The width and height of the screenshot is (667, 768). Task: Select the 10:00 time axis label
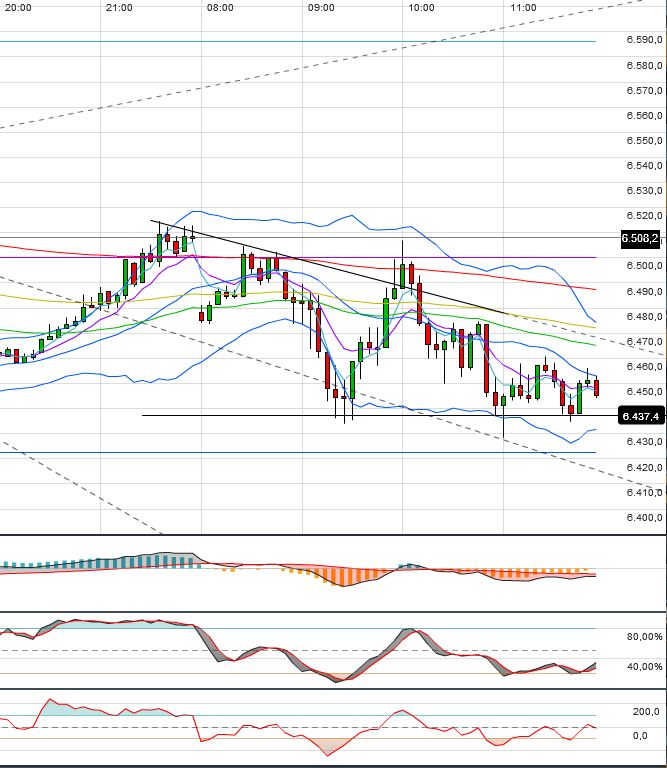(421, 8)
